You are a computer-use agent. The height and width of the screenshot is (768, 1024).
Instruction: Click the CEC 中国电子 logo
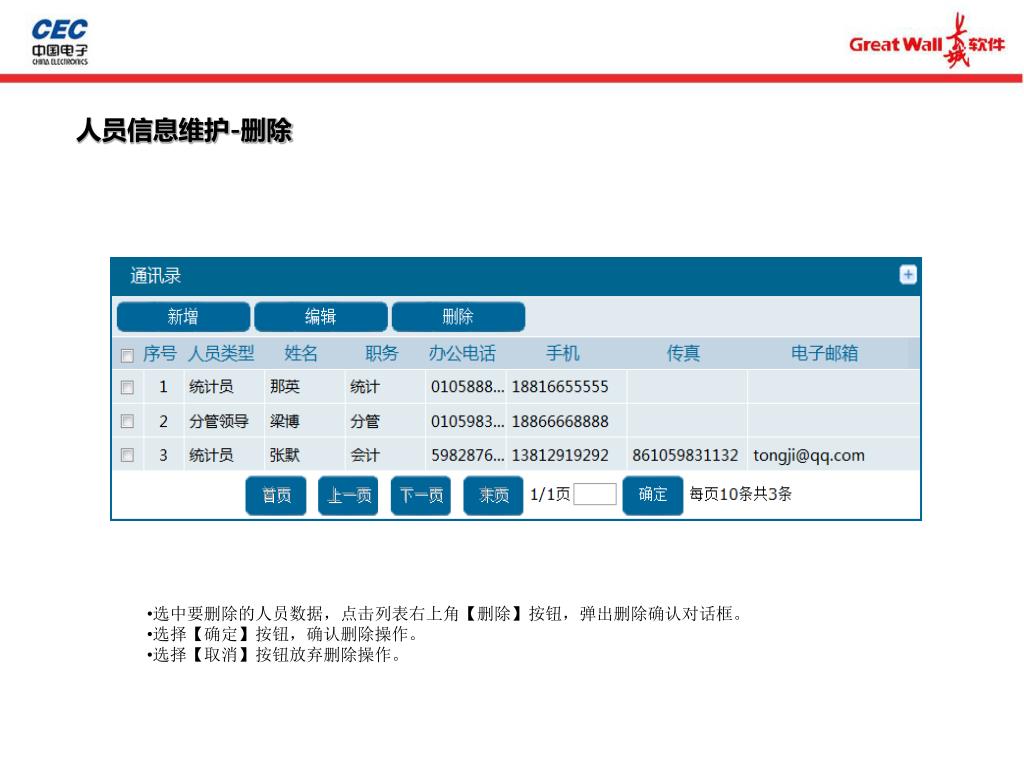[59, 42]
